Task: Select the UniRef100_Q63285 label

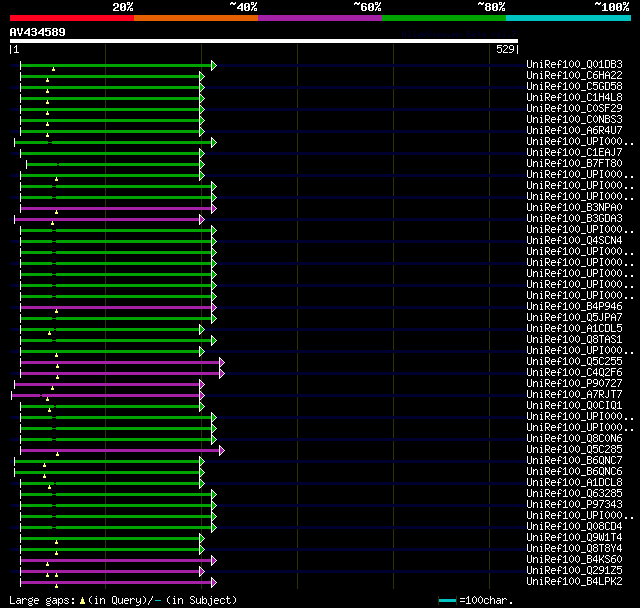Action: [574, 494]
